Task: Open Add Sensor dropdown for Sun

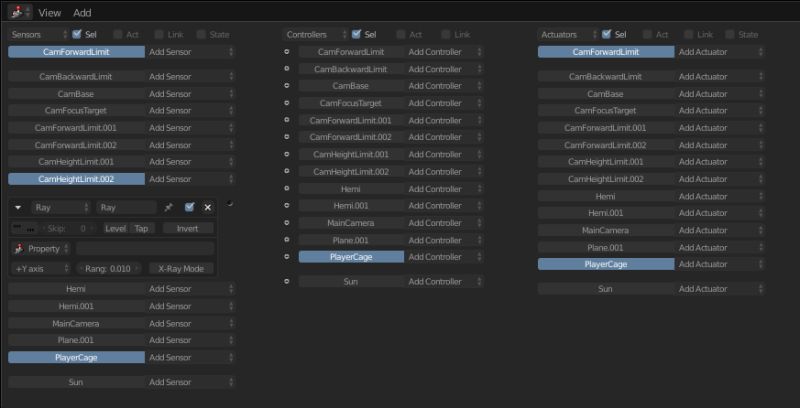Action: [190, 382]
